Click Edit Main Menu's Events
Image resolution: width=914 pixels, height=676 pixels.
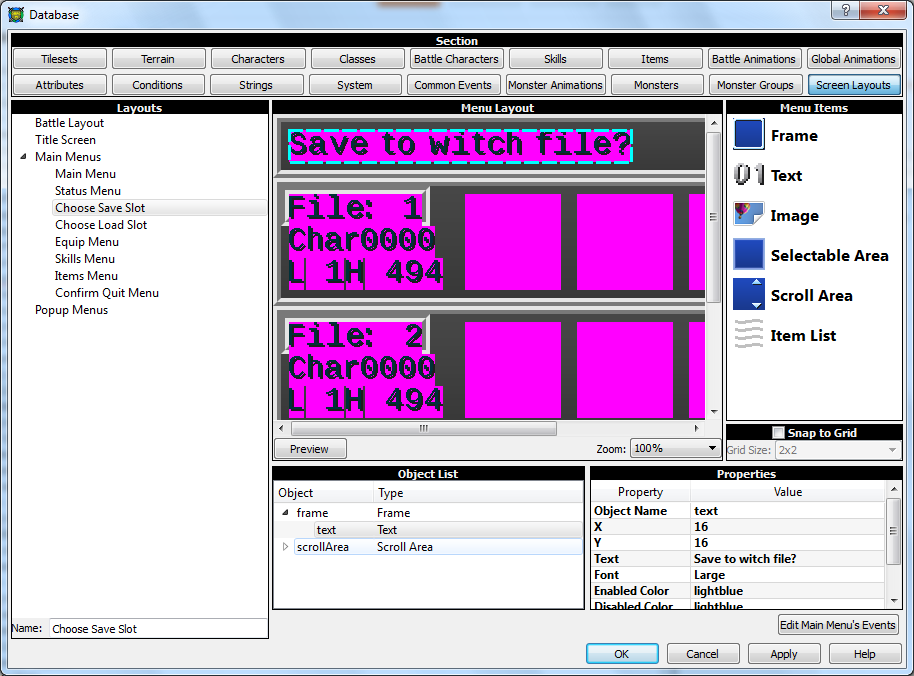click(838, 624)
